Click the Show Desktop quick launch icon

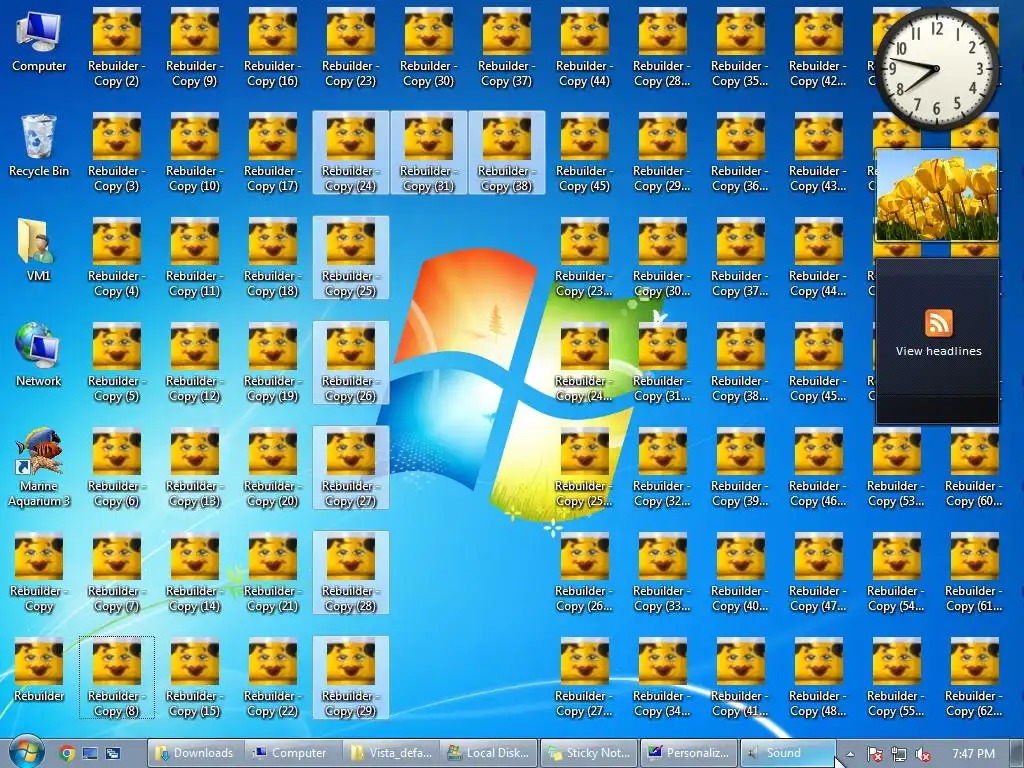[89, 753]
